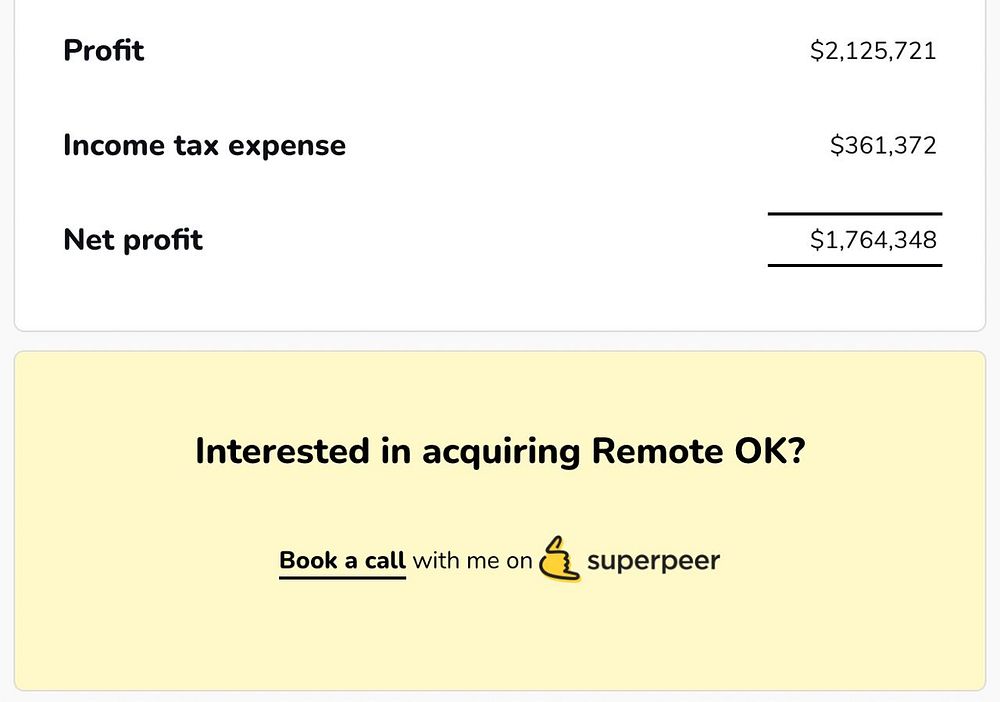Click the line above net profit amount
Image resolution: width=1000 pixels, height=702 pixels.
(855, 214)
